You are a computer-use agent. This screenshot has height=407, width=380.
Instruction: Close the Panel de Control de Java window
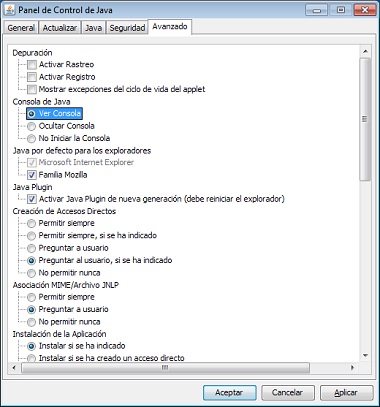click(365, 10)
